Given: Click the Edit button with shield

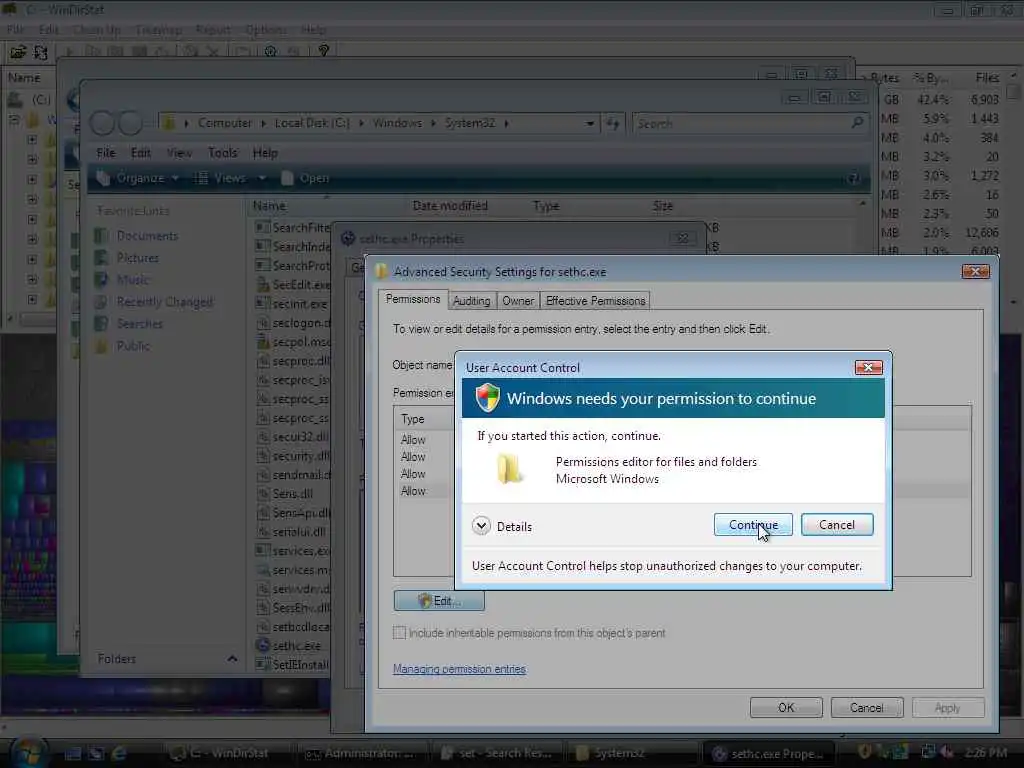Looking at the screenshot, I should (x=439, y=601).
